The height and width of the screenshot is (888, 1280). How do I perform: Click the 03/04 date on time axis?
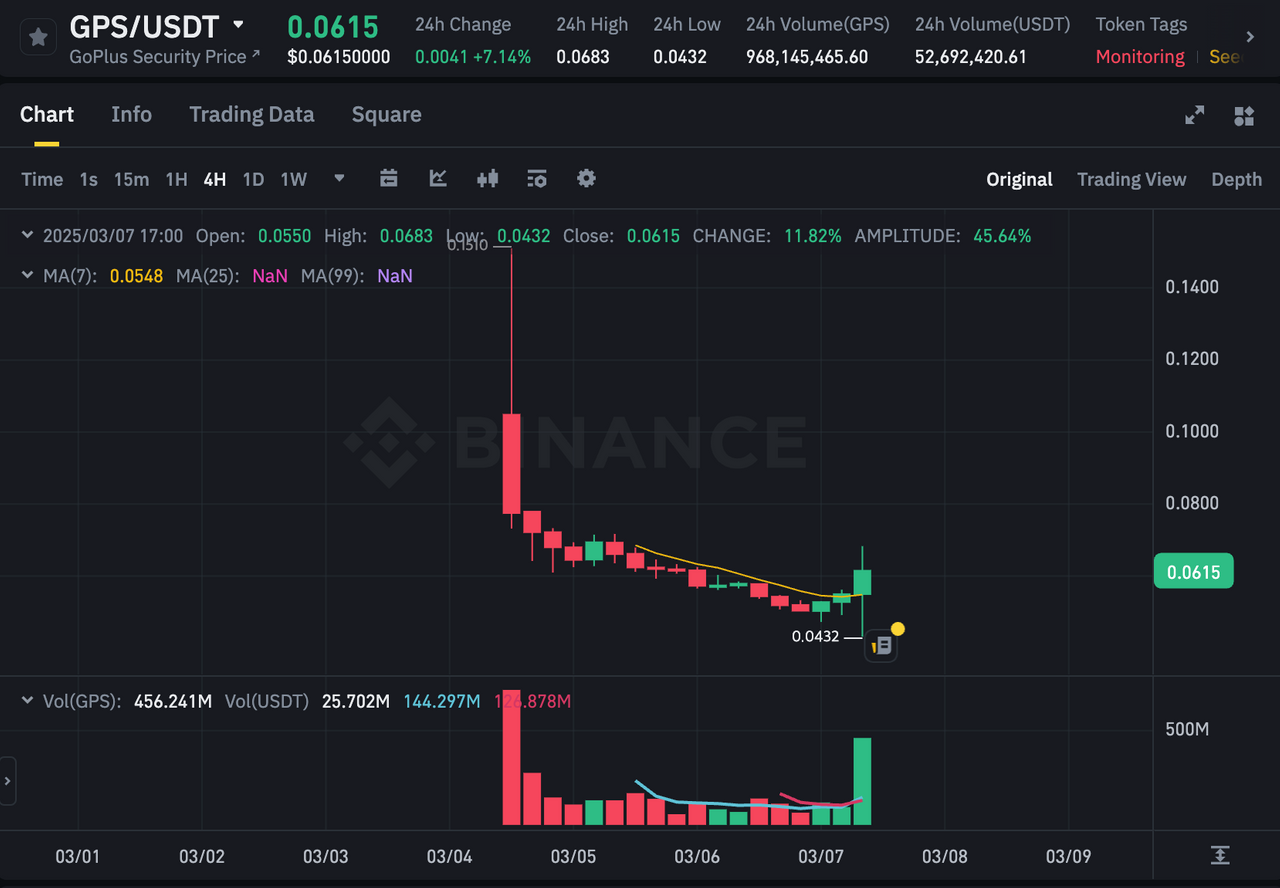pos(449,856)
